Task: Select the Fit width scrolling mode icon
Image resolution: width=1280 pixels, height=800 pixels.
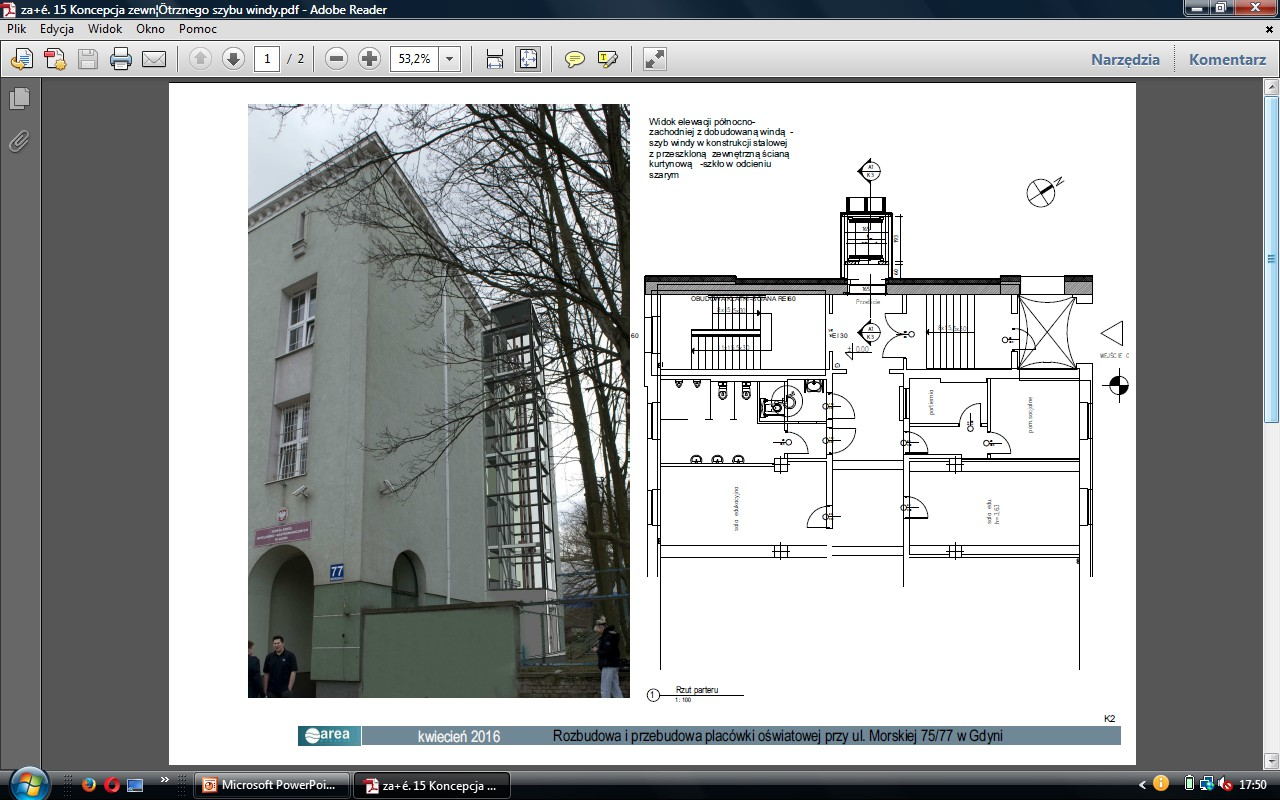Action: pos(494,59)
